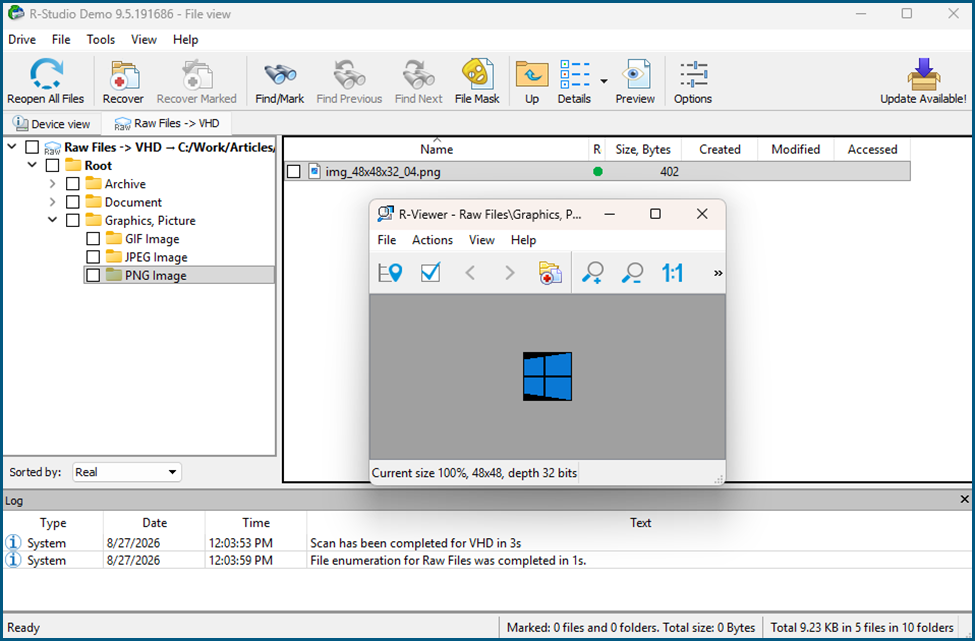The image size is (975, 641).
Task: Check the Document folder checkbox
Action: [x=73, y=202]
